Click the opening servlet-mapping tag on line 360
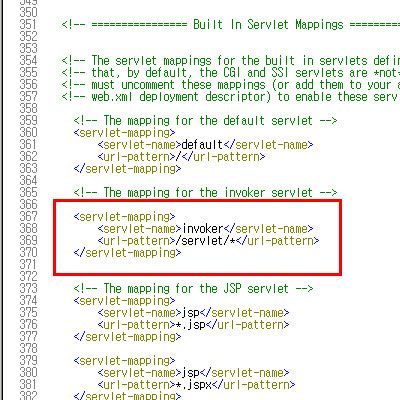This screenshot has width=400, height=400. pyautogui.click(x=124, y=133)
